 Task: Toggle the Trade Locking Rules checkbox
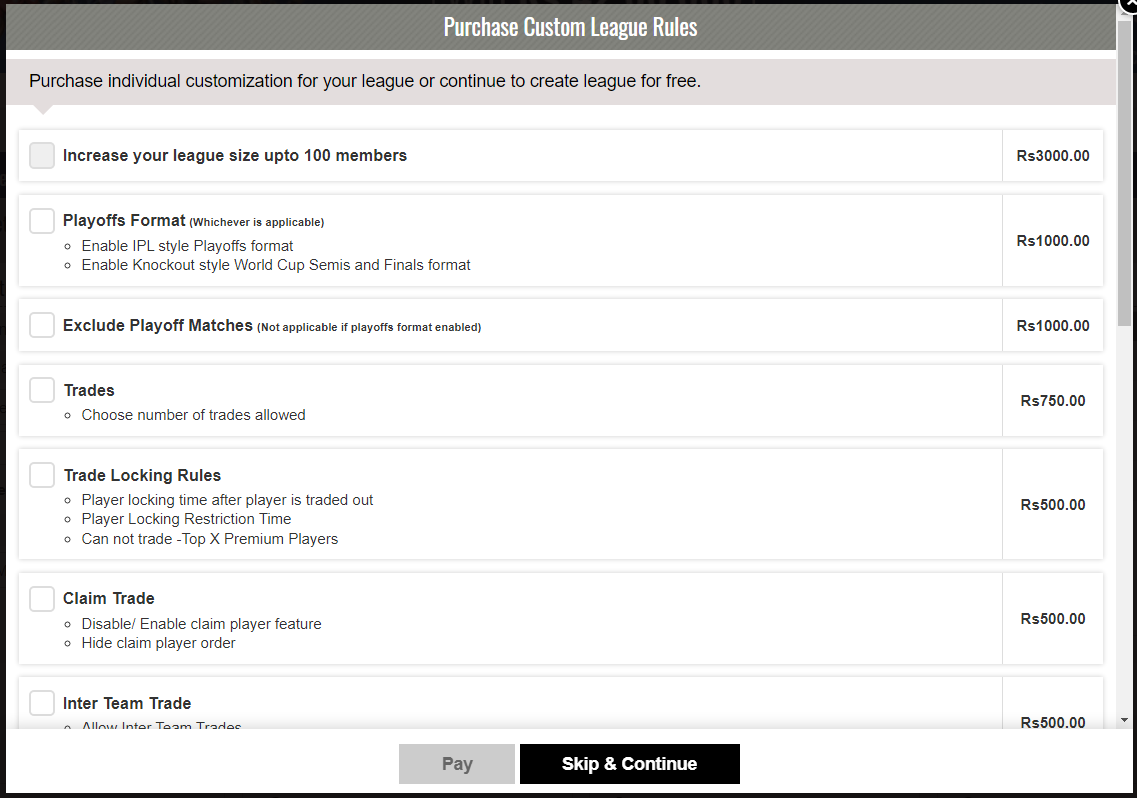tap(42, 475)
